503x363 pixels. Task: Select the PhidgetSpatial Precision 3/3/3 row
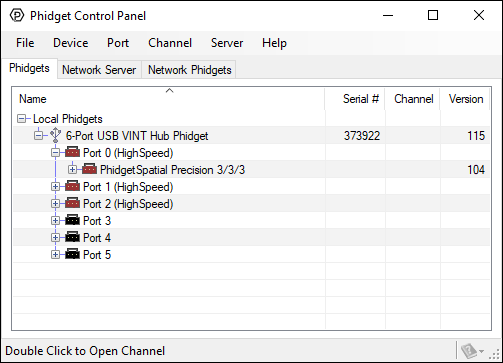point(251,170)
